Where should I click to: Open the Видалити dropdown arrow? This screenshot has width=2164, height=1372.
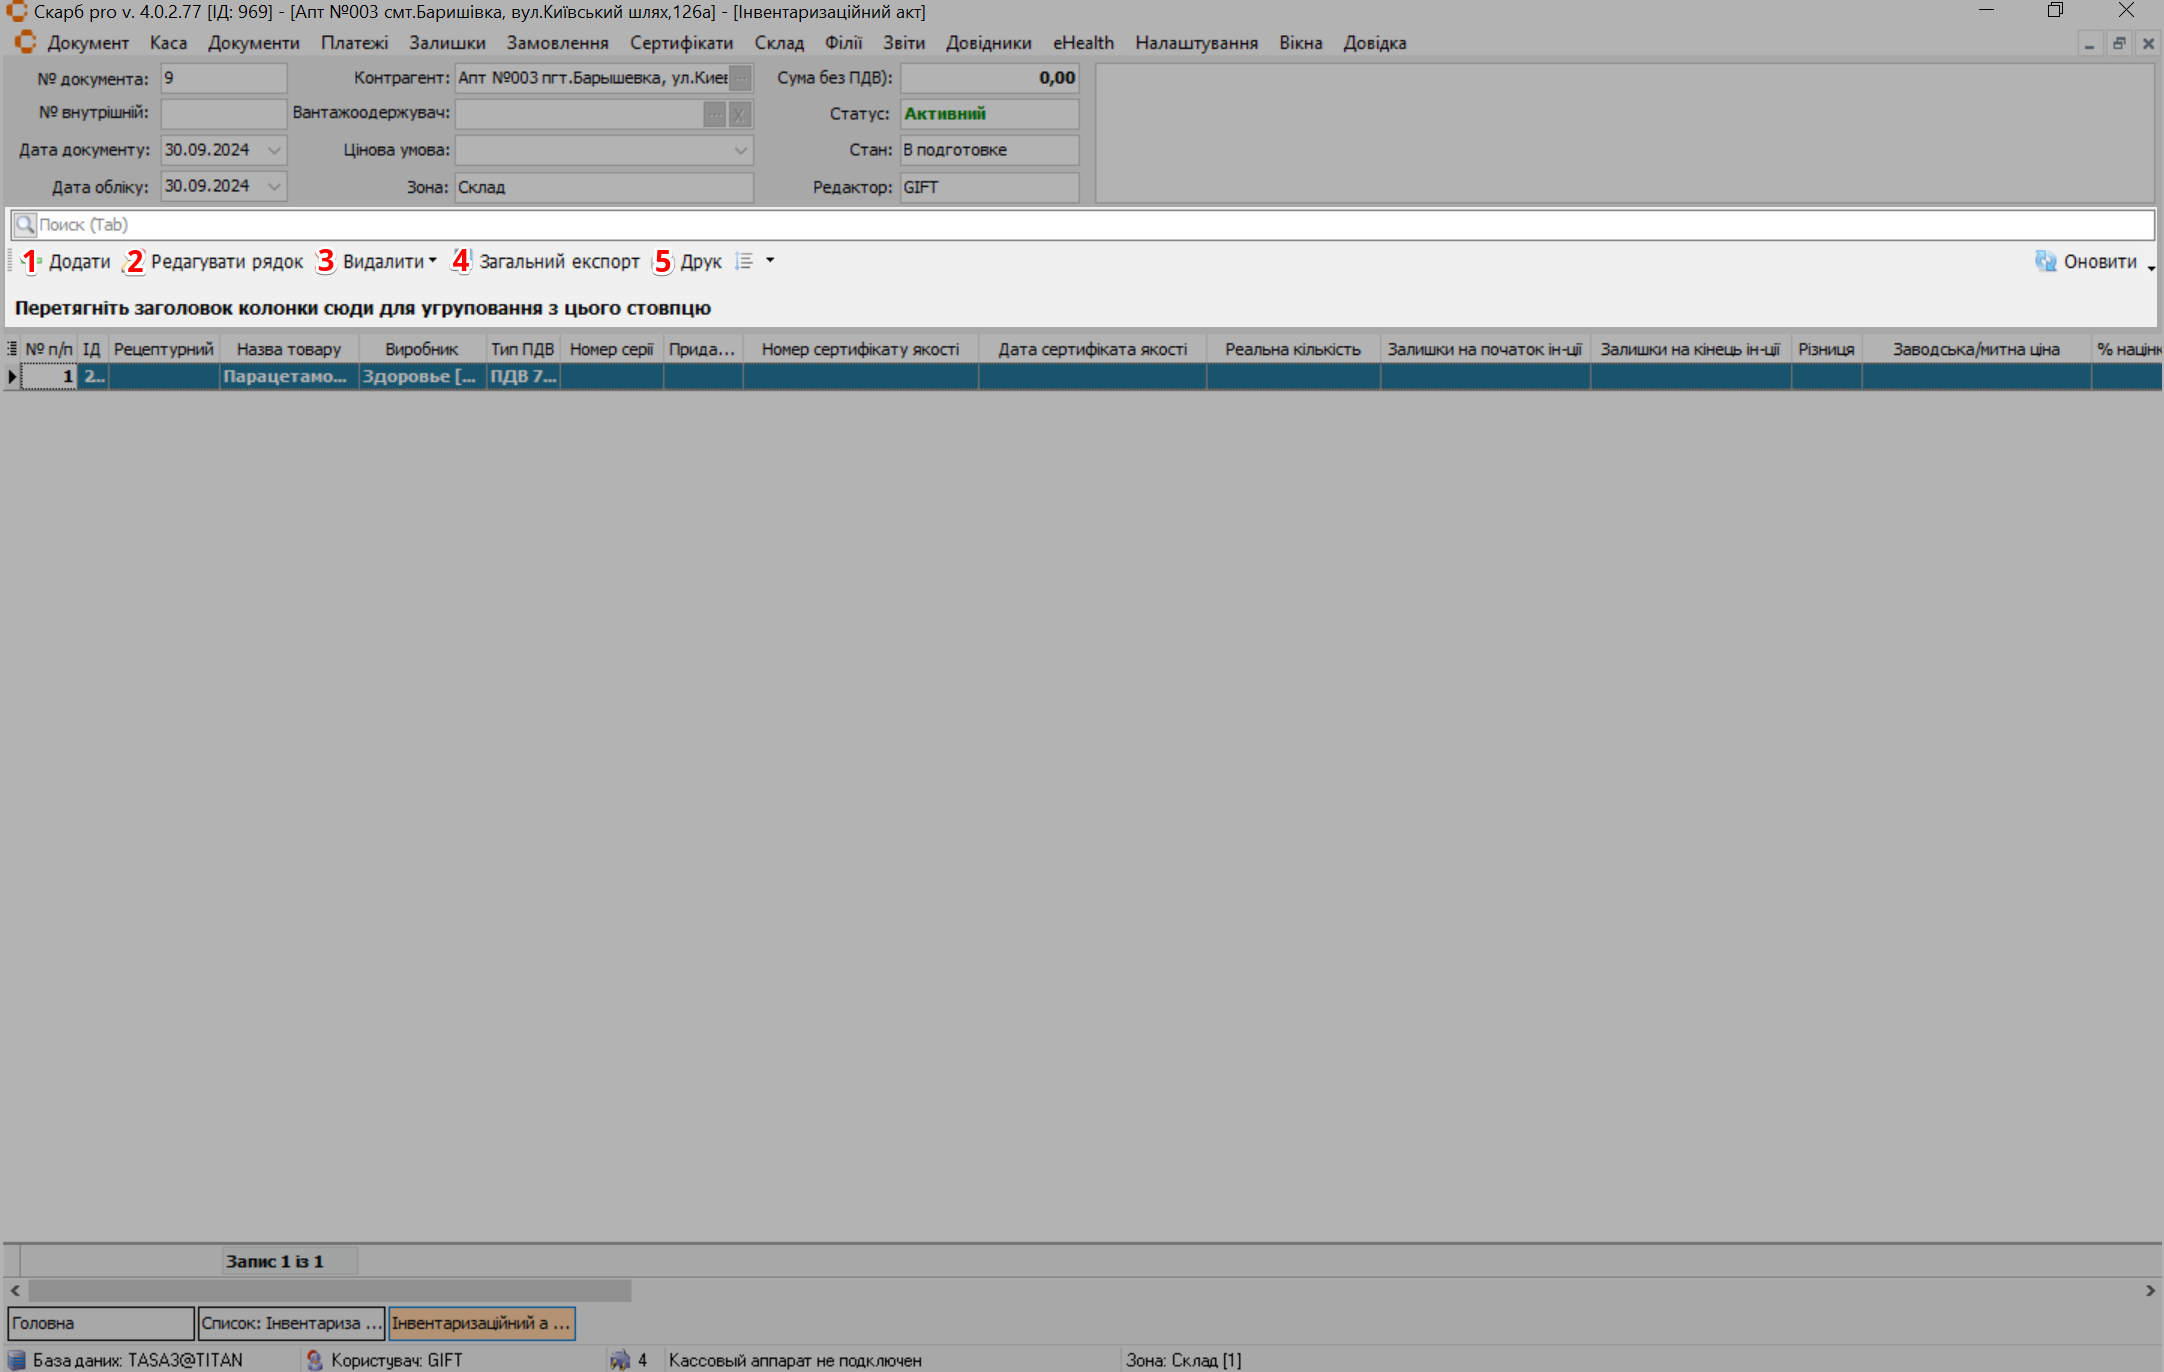[x=433, y=261]
